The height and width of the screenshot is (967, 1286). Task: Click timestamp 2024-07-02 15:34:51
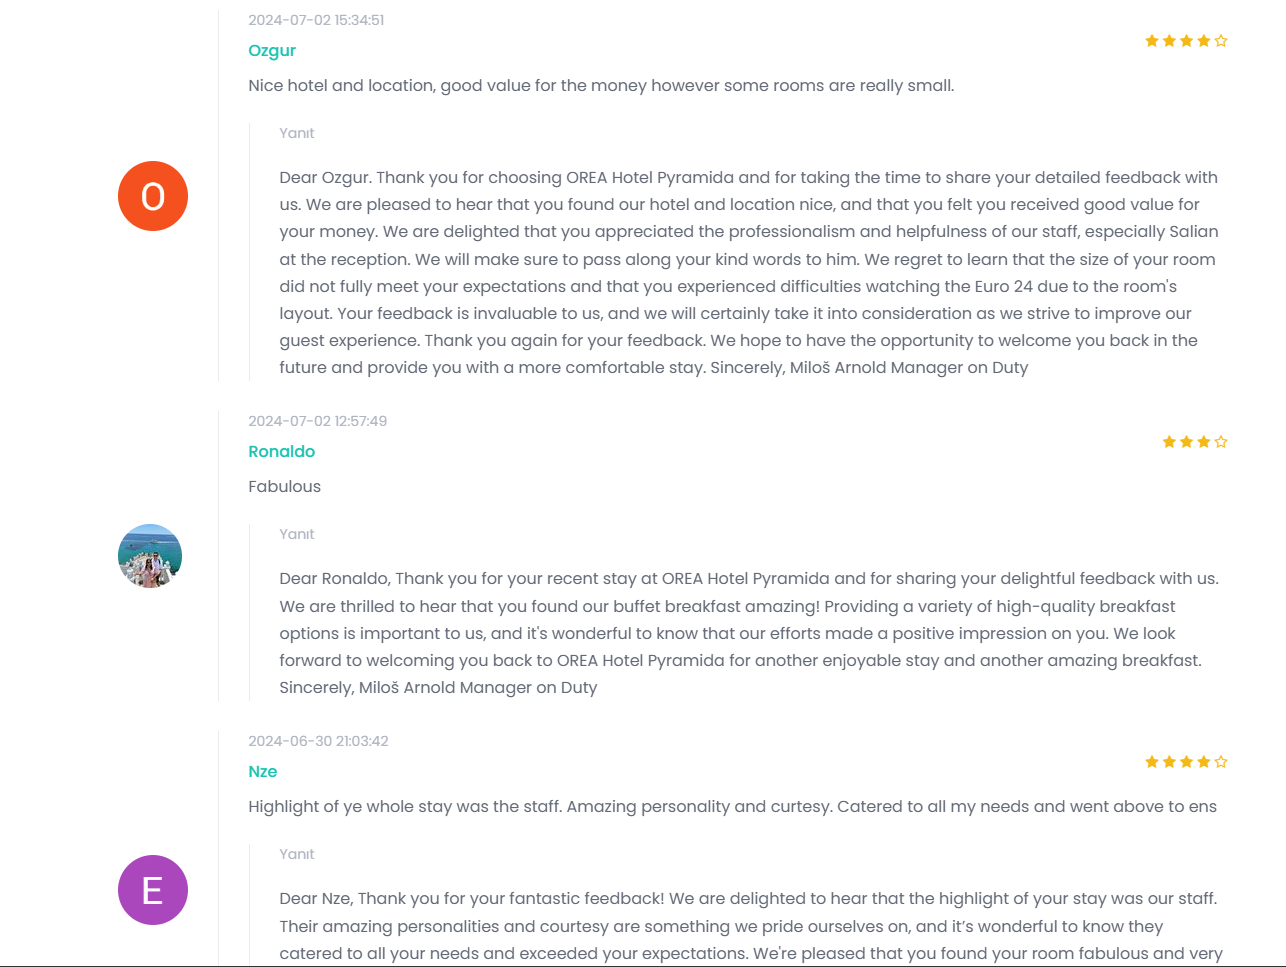tap(316, 20)
